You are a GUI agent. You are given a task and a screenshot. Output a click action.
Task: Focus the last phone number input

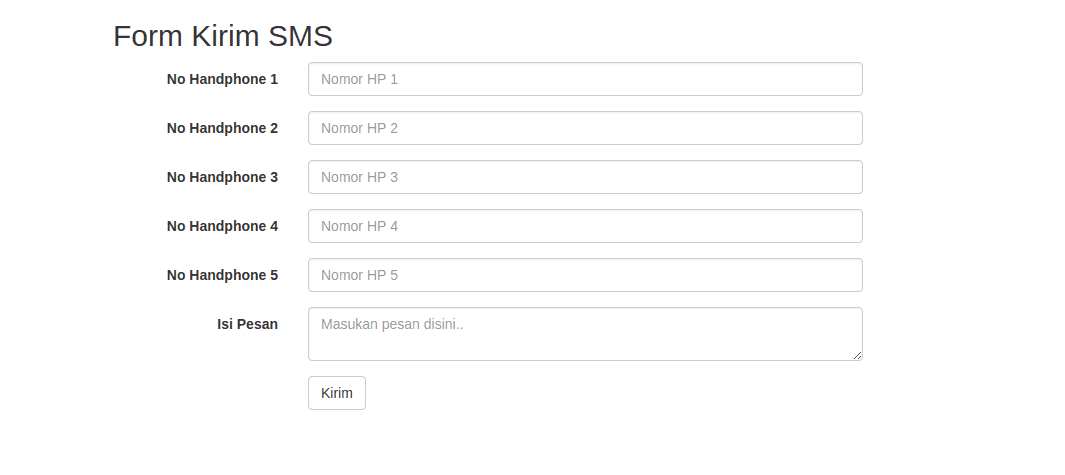pyautogui.click(x=585, y=275)
